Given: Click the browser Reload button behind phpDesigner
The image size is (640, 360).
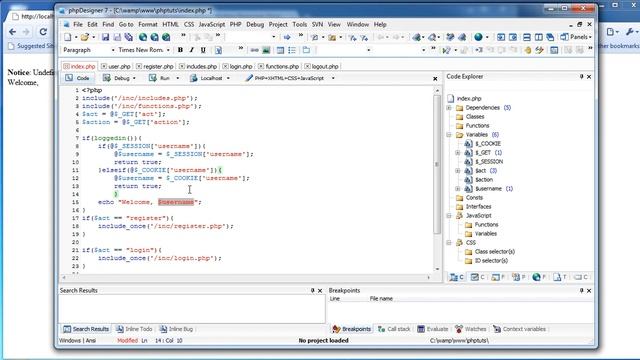Looking at the screenshot, I should pyautogui.click(x=43, y=32).
